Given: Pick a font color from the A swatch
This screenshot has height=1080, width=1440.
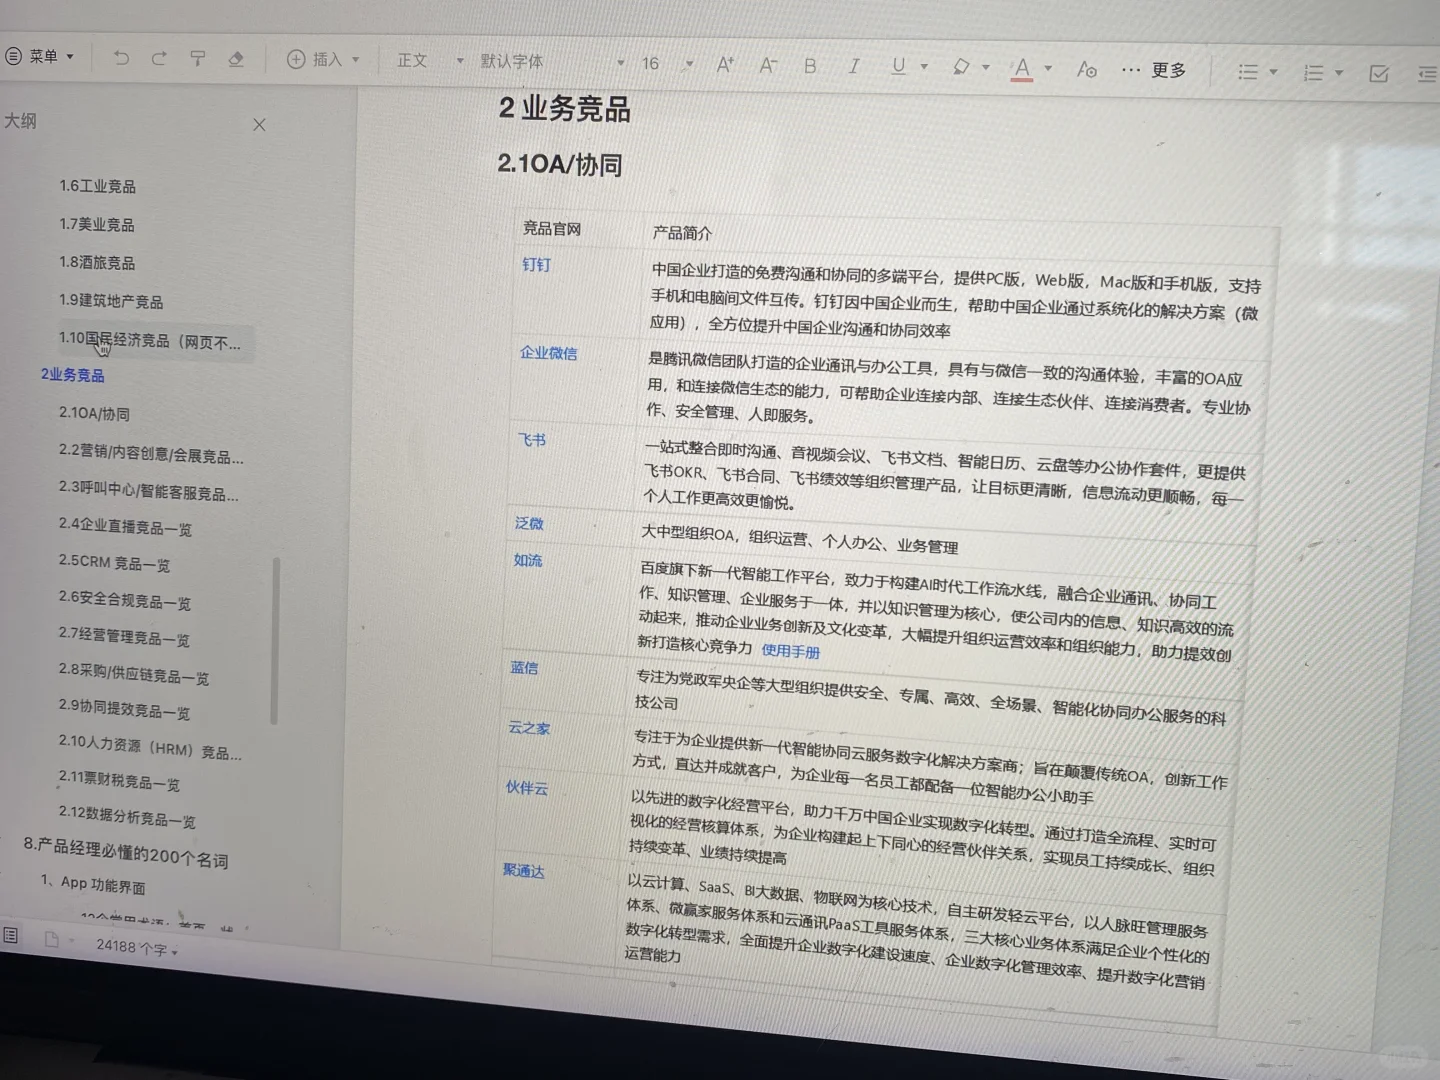Looking at the screenshot, I should [1023, 67].
